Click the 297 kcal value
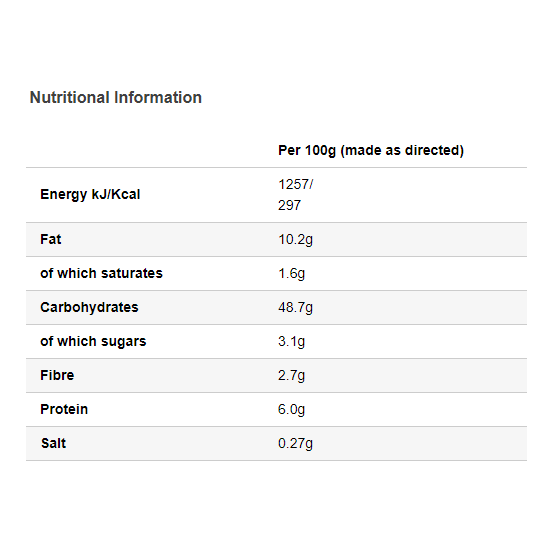The width and height of the screenshot is (560, 560). click(x=290, y=205)
